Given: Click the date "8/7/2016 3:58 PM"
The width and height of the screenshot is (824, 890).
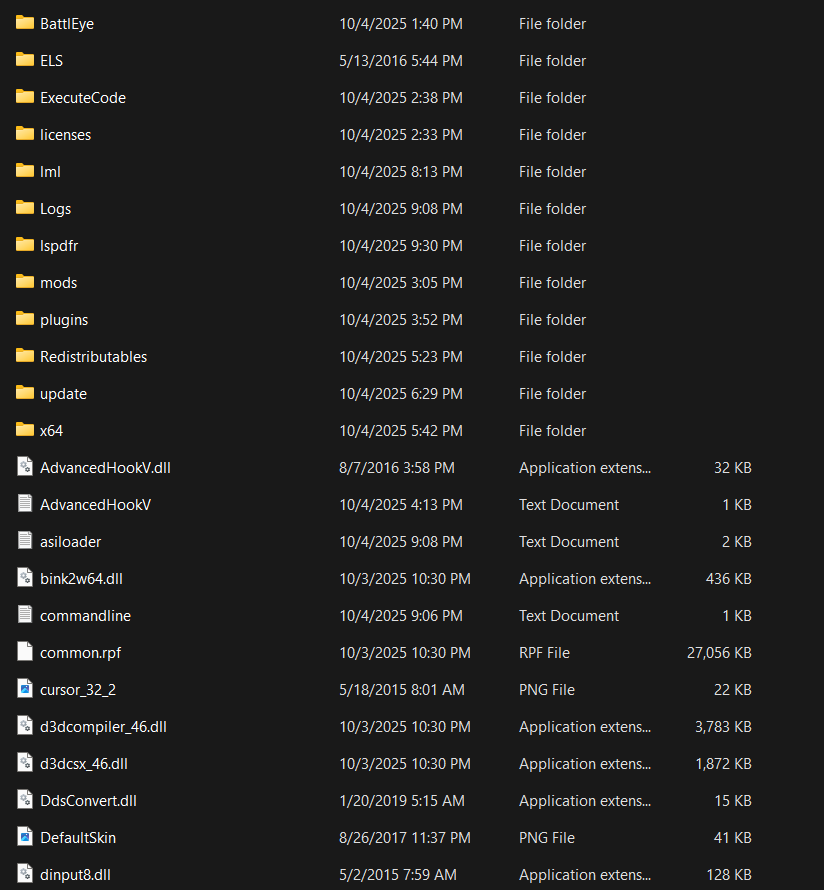Looking at the screenshot, I should point(397,468).
